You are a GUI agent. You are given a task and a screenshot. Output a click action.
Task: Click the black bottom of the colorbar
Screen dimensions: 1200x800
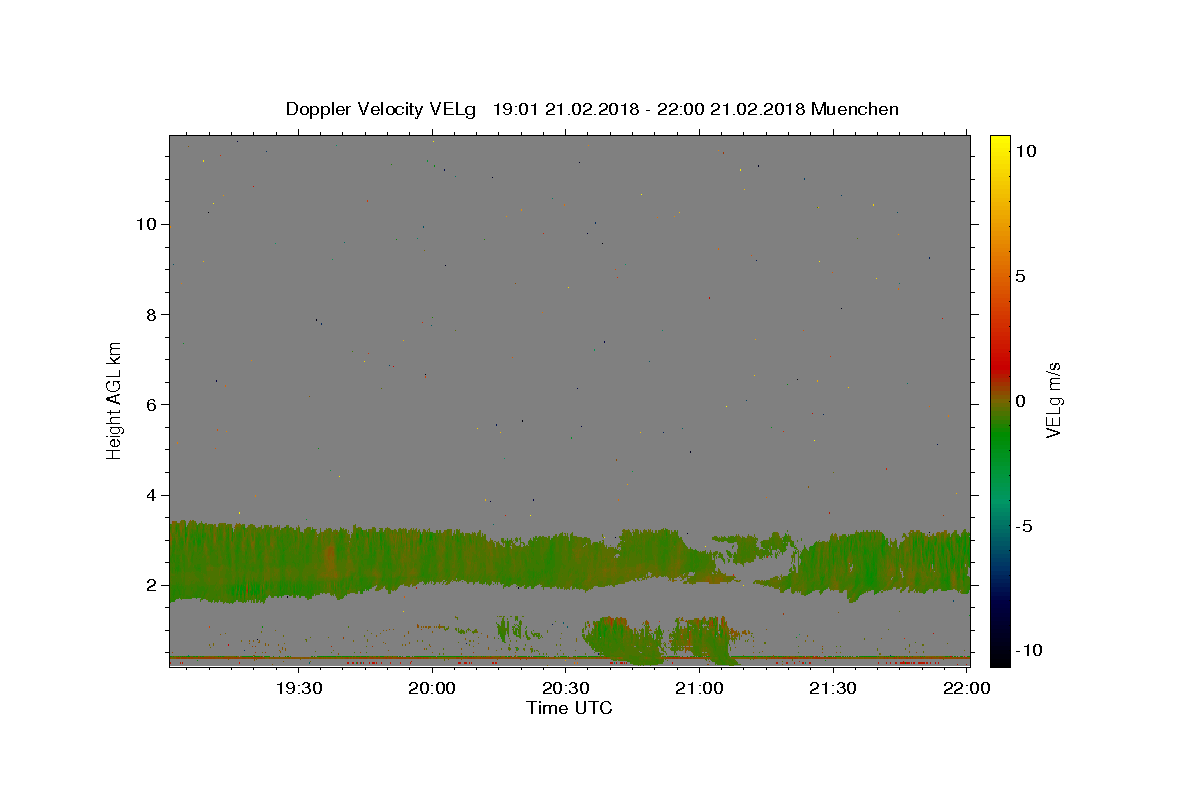pos(1000,658)
